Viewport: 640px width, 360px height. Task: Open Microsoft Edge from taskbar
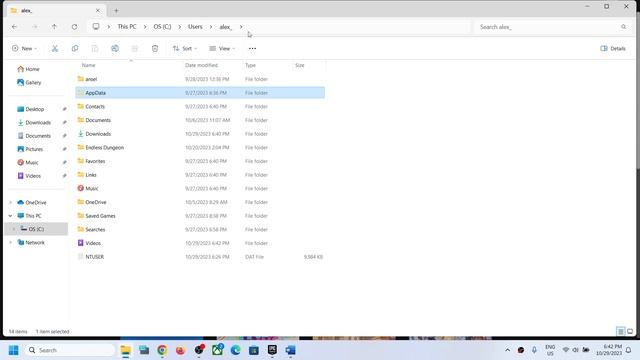[x=236, y=350]
